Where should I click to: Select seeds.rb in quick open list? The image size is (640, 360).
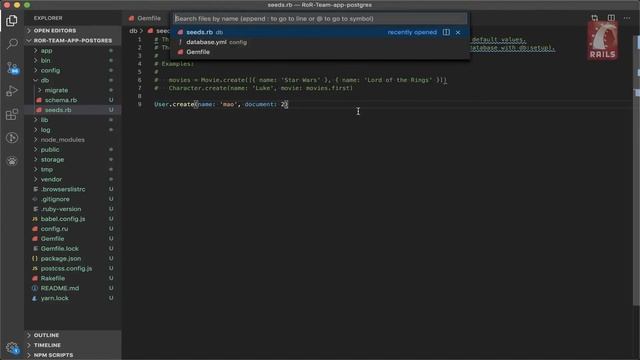tap(320, 32)
